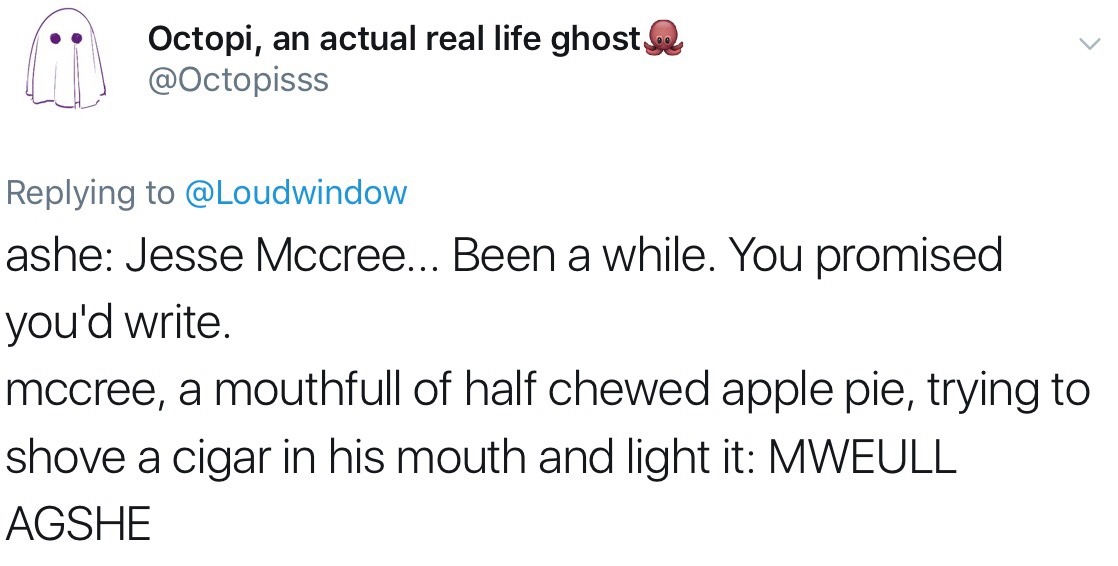Click the 'Replying to' label

tap(90, 192)
